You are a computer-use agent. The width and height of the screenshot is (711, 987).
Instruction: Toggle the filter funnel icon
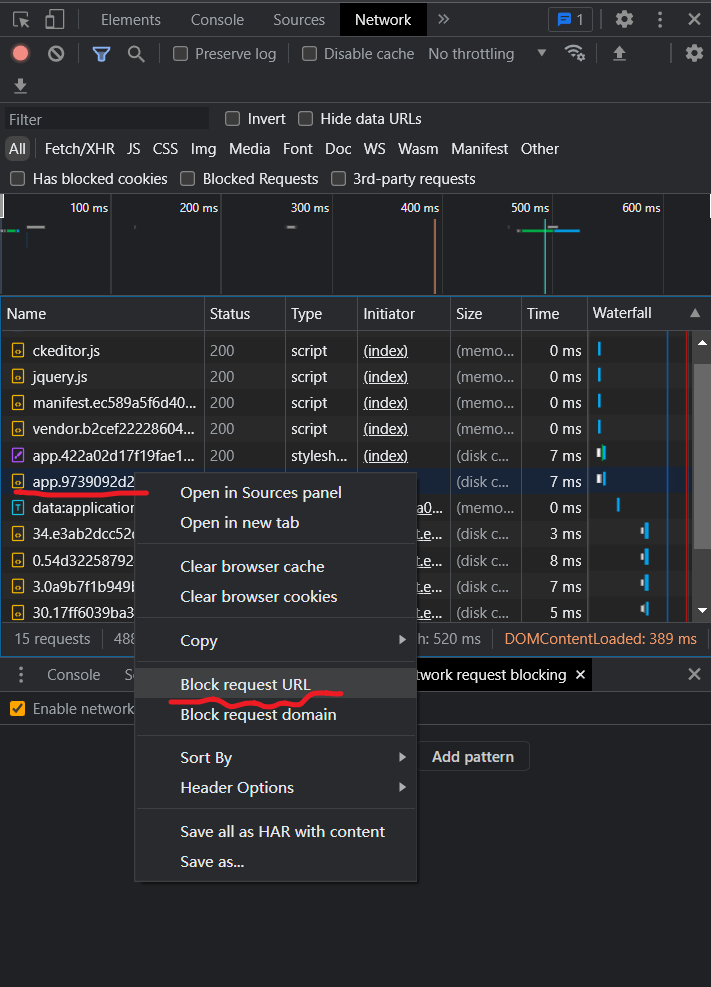(x=101, y=54)
